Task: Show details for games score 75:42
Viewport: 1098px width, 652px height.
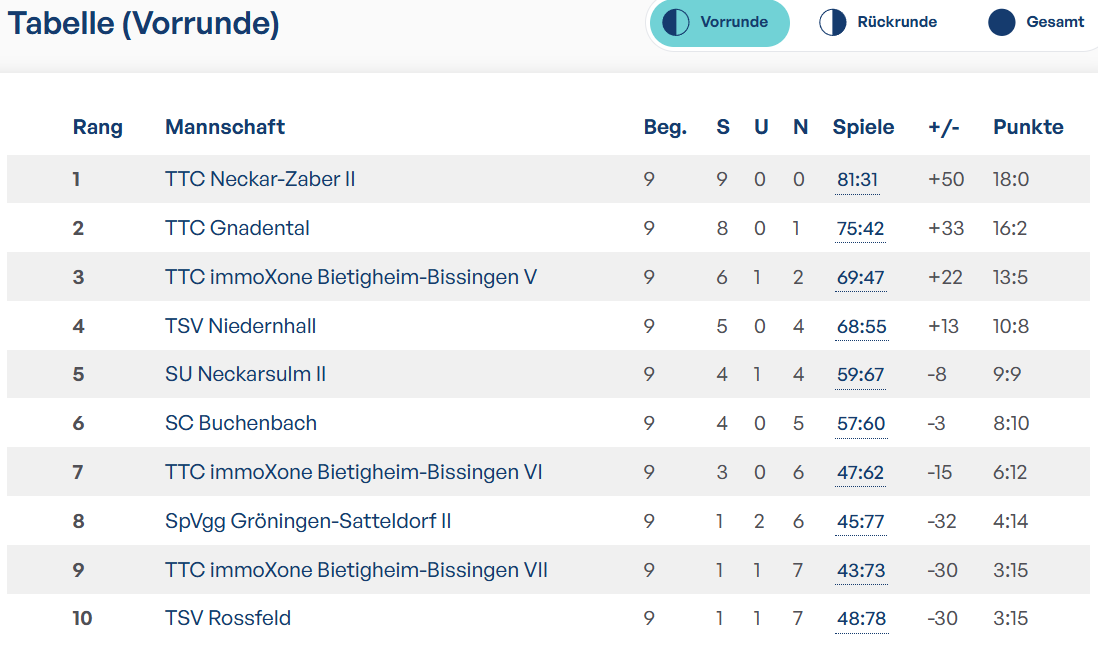Action: click(x=860, y=229)
